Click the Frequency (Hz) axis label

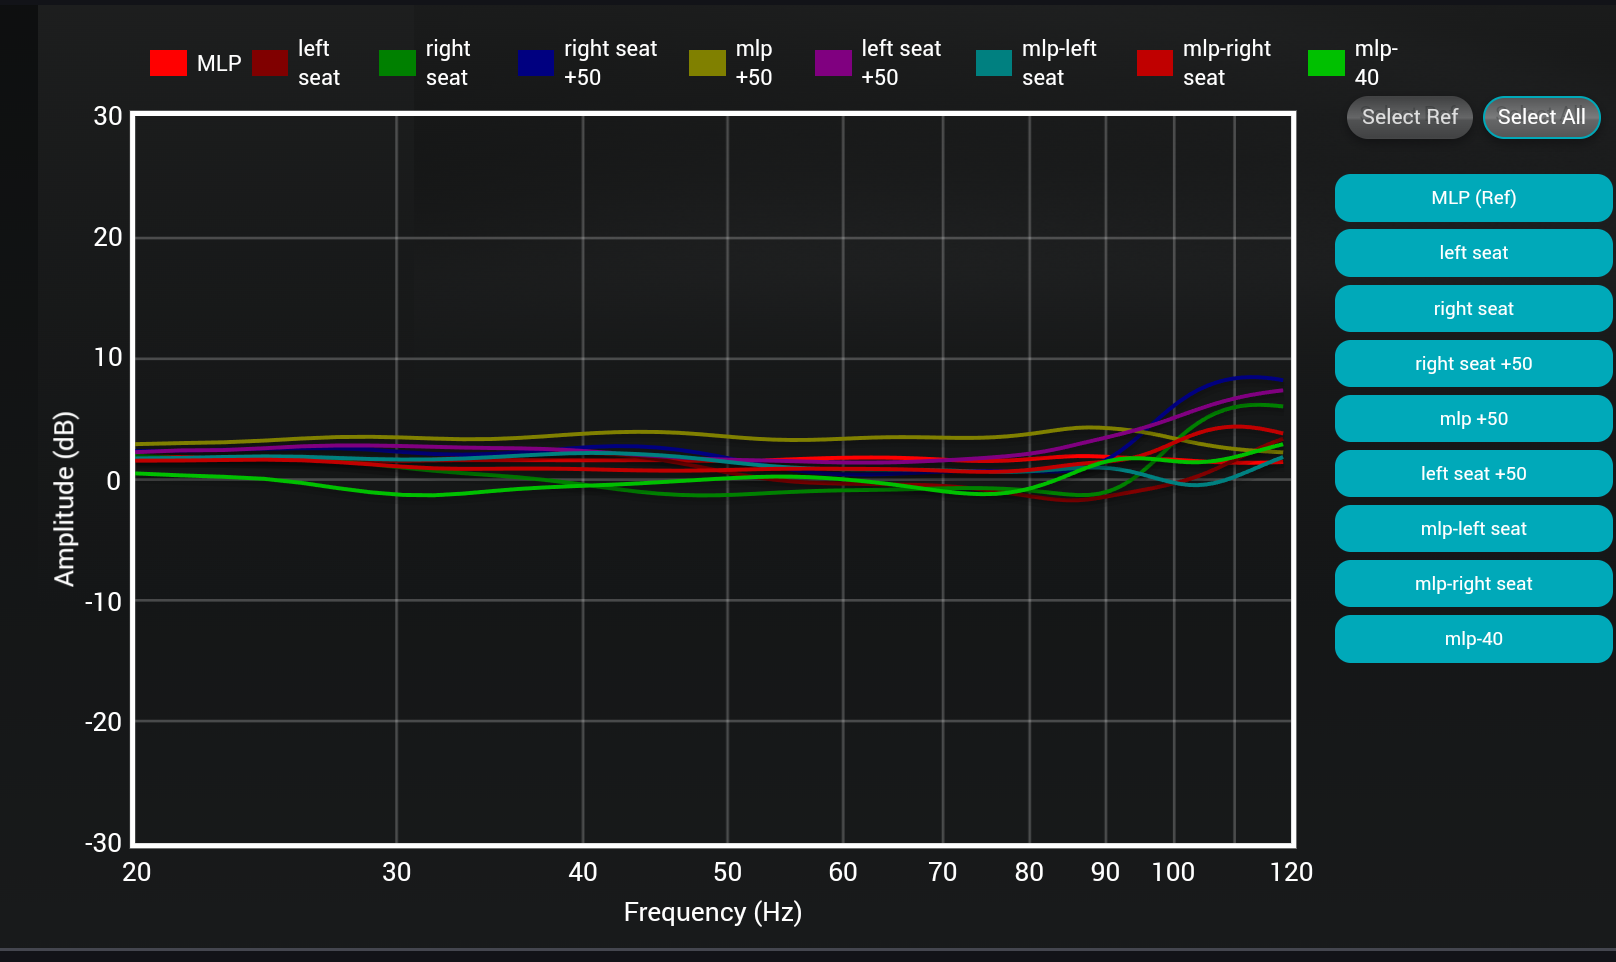712,912
